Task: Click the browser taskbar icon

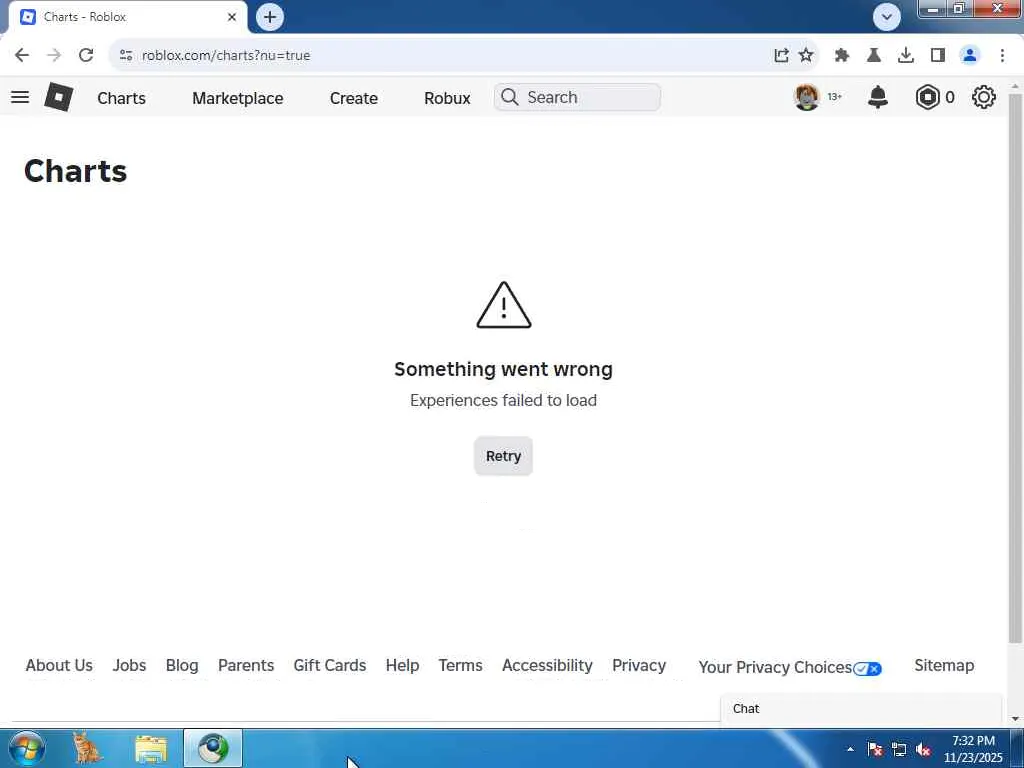Action: pyautogui.click(x=213, y=748)
